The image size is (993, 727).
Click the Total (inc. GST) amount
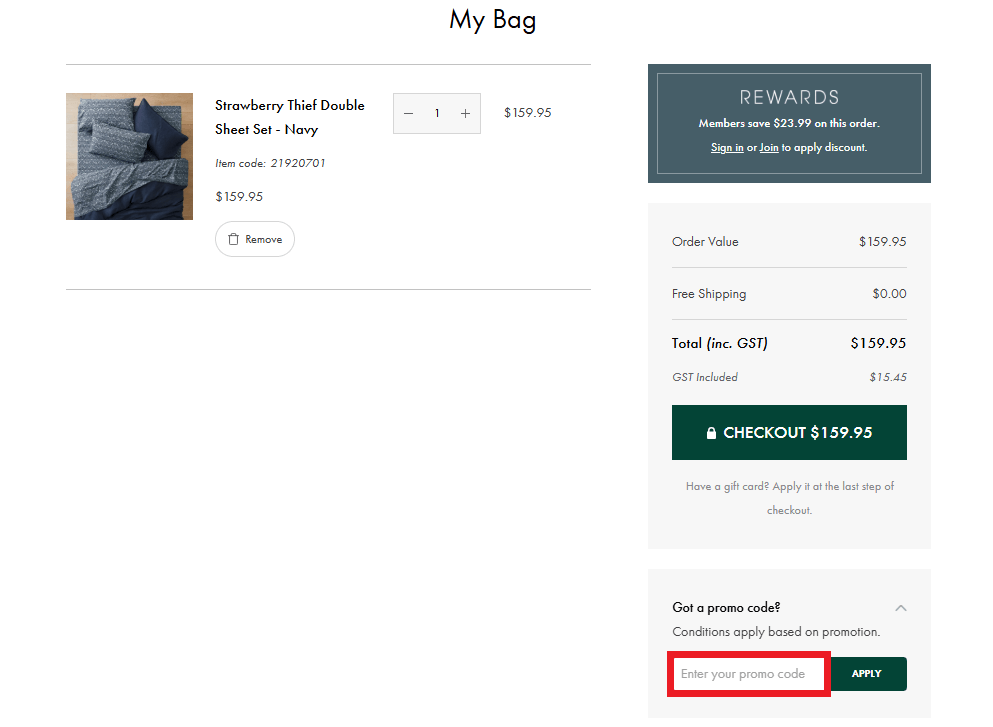click(x=877, y=343)
